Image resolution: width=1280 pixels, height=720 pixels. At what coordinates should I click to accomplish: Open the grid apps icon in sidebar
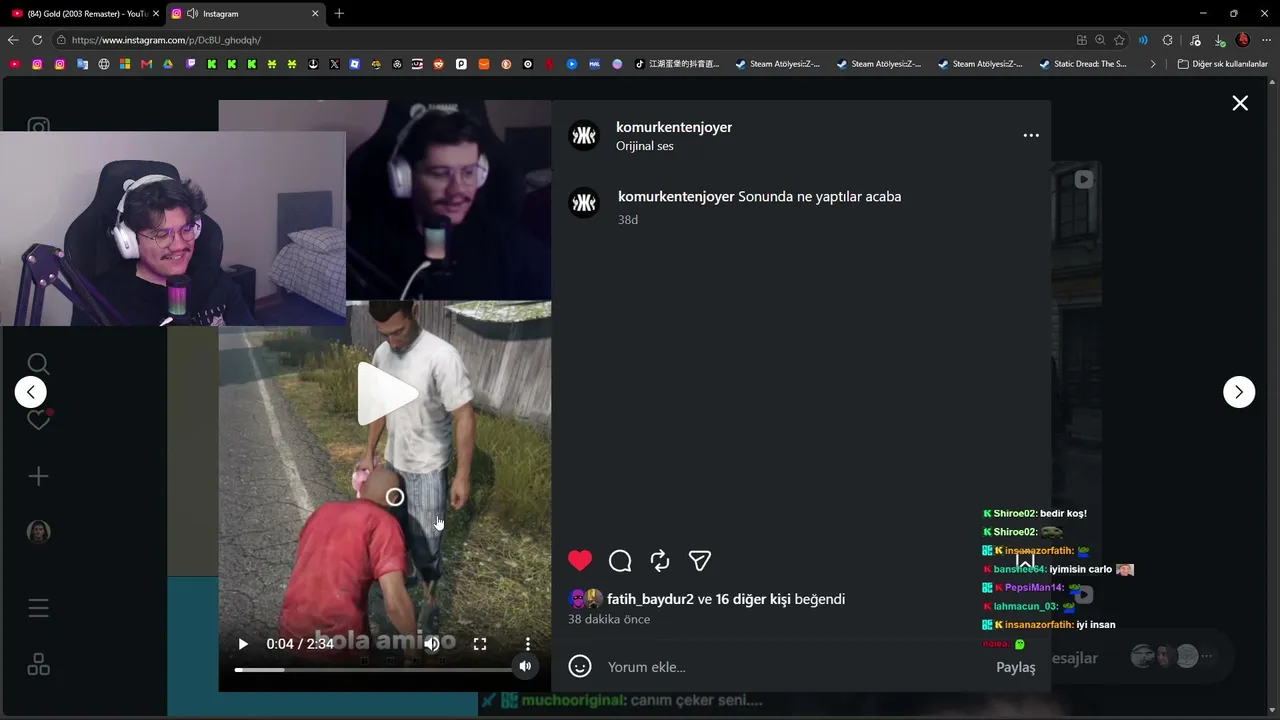pos(38,665)
